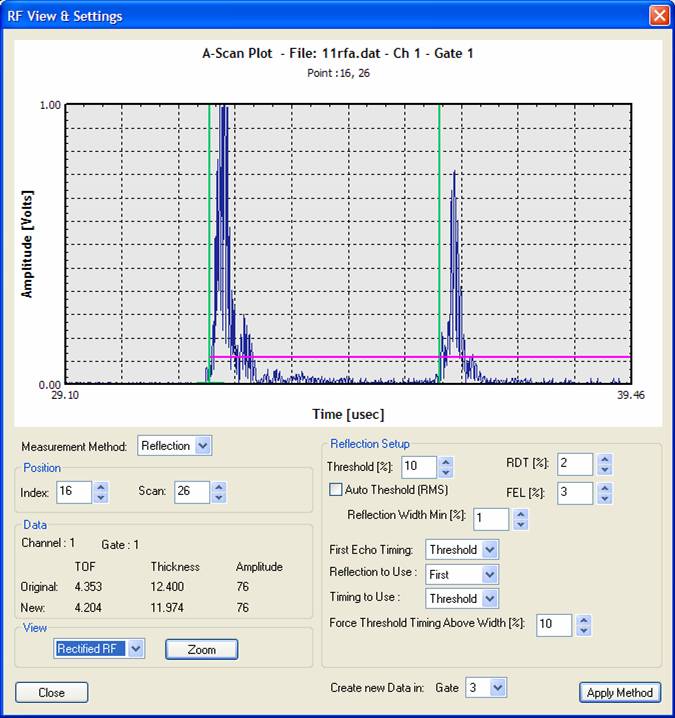The height and width of the screenshot is (718, 675).
Task: Increase the Index value with up arrow
Action: 101,487
